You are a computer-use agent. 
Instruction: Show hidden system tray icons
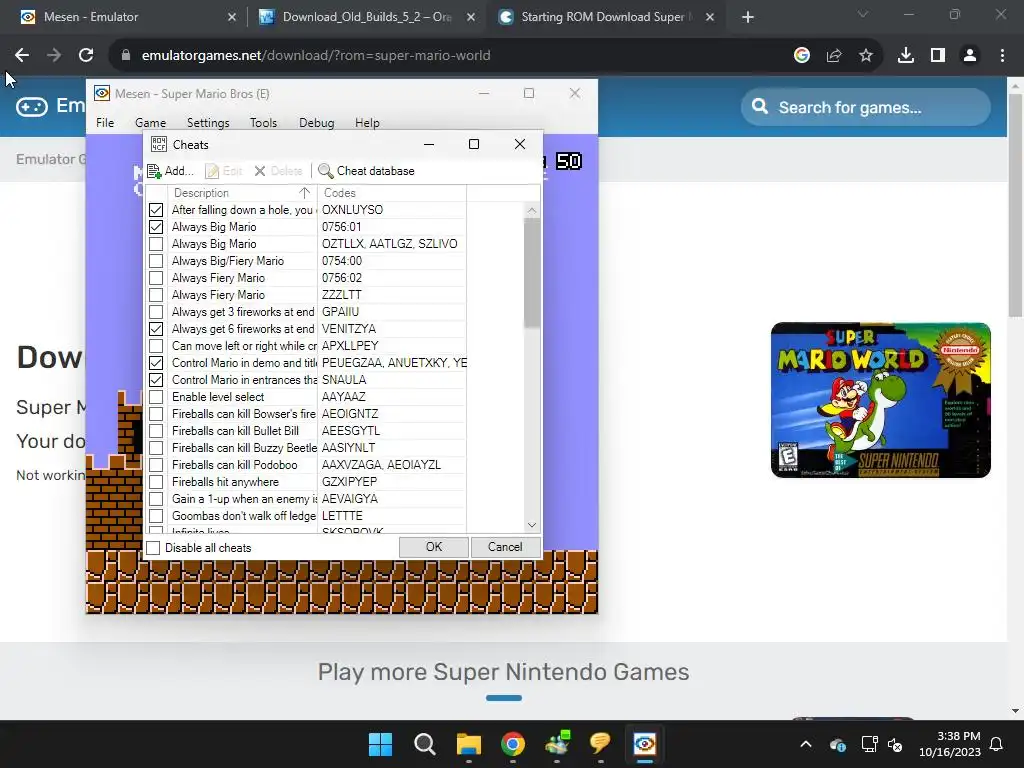[x=806, y=744]
